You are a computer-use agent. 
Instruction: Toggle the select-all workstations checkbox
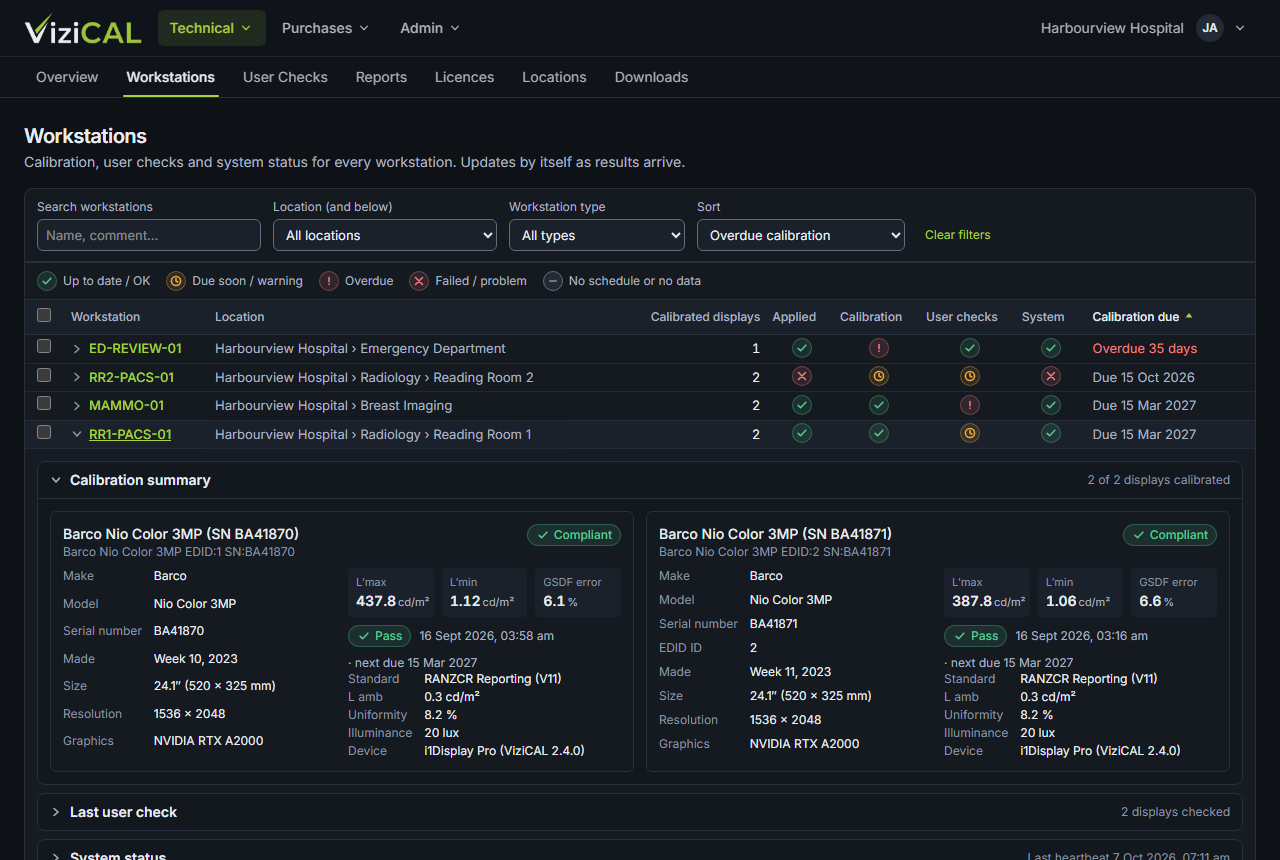pyautogui.click(x=44, y=316)
